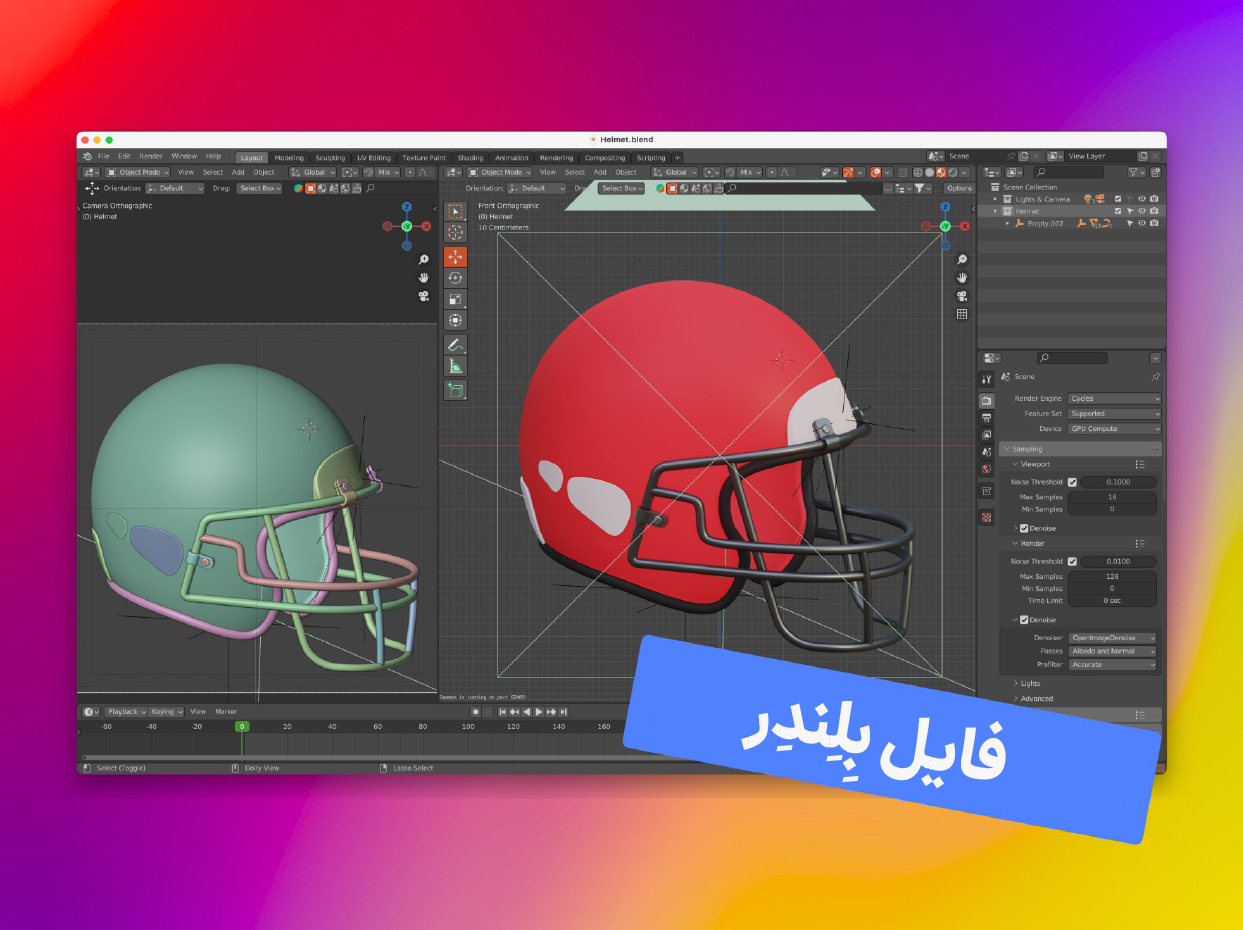Choose the Cursor tool in the toolbar
This screenshot has height=930, width=1243.
click(x=455, y=232)
